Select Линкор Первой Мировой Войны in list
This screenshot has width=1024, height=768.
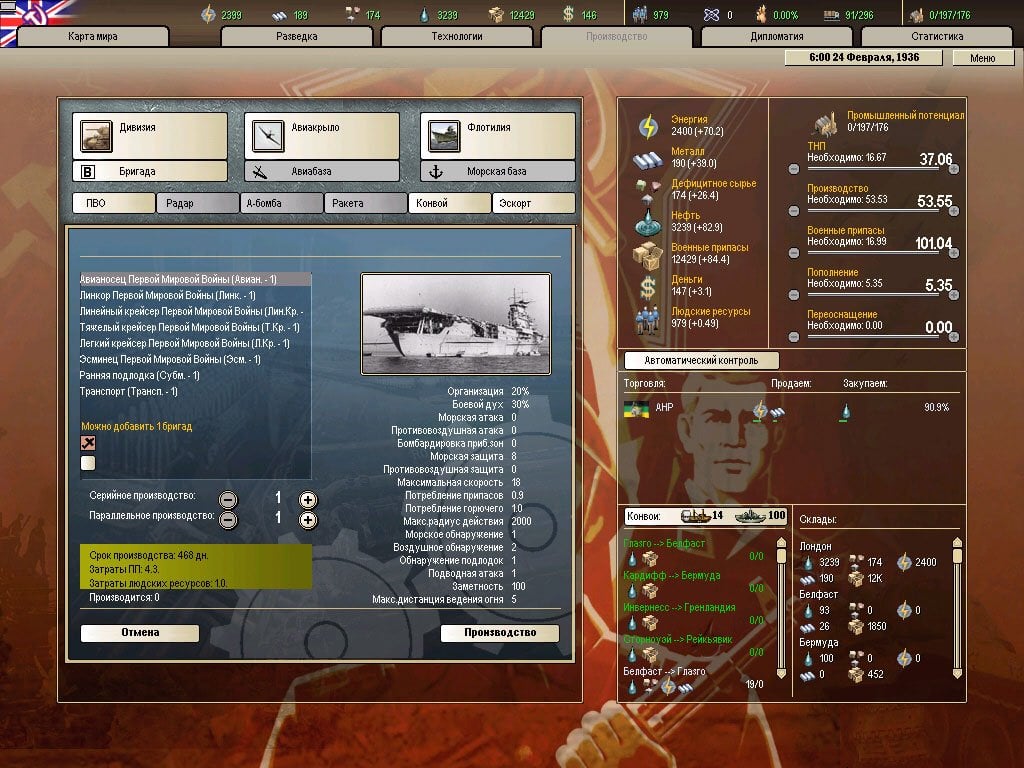click(x=168, y=295)
